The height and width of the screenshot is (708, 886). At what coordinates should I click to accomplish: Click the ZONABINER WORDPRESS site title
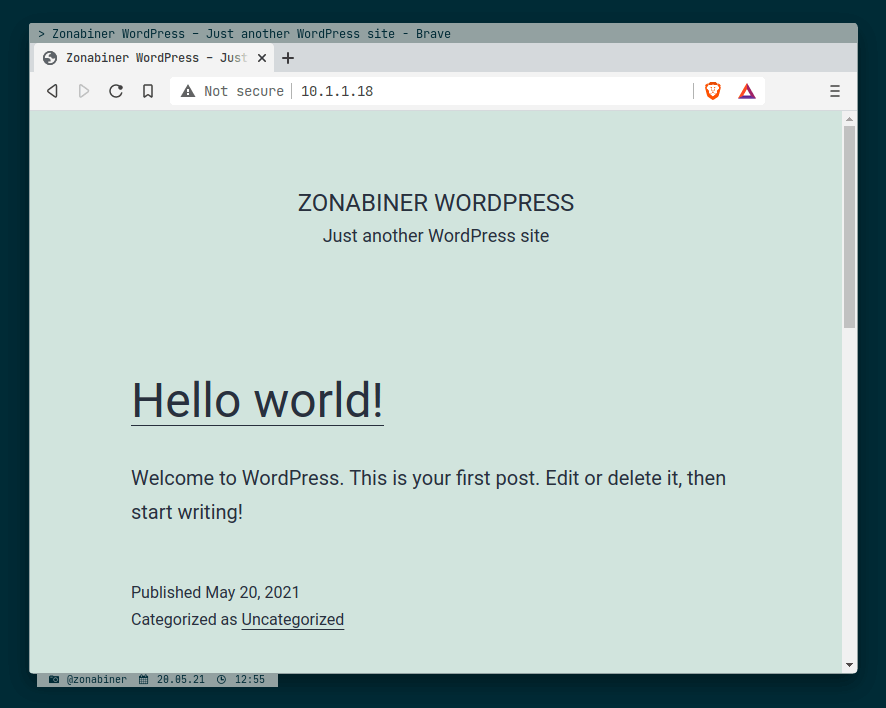(x=435, y=202)
